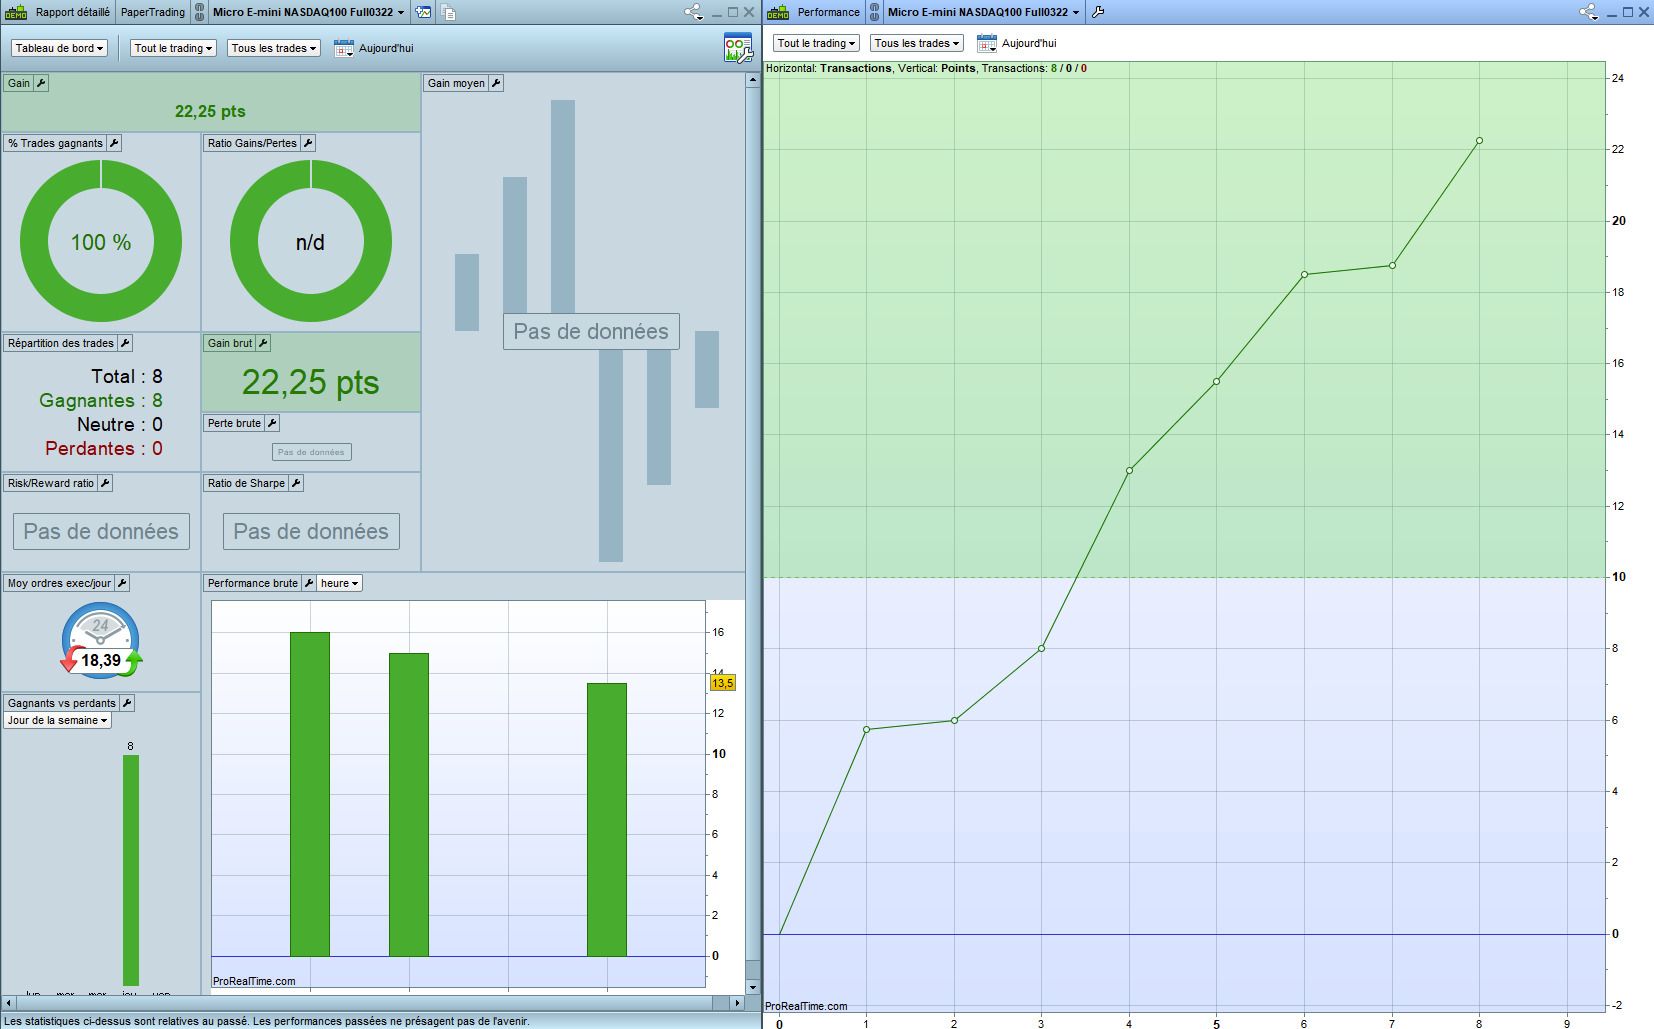Click the 18,39 average orders gauge value

(101, 660)
